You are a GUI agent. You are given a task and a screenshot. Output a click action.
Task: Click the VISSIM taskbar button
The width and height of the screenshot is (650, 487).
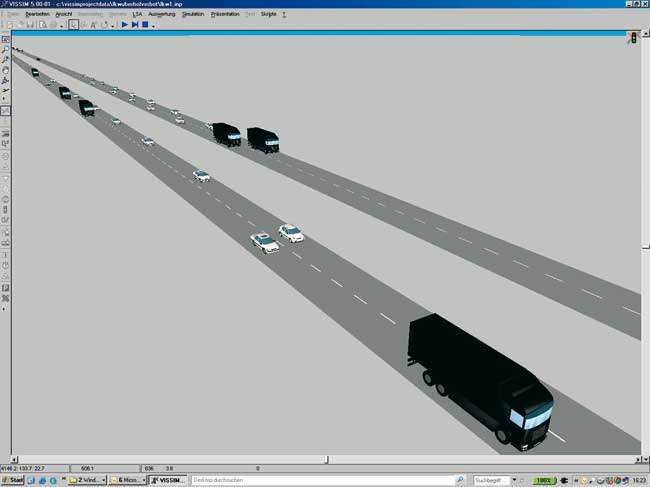coord(168,480)
